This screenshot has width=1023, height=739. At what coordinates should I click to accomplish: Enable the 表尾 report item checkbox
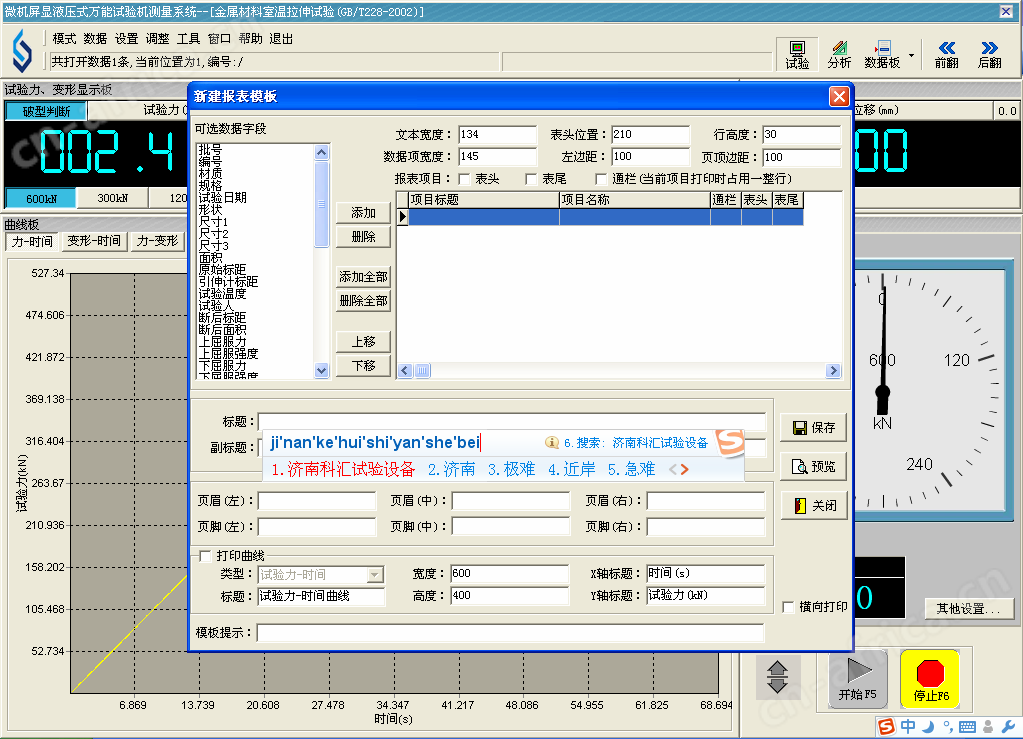coord(531,179)
